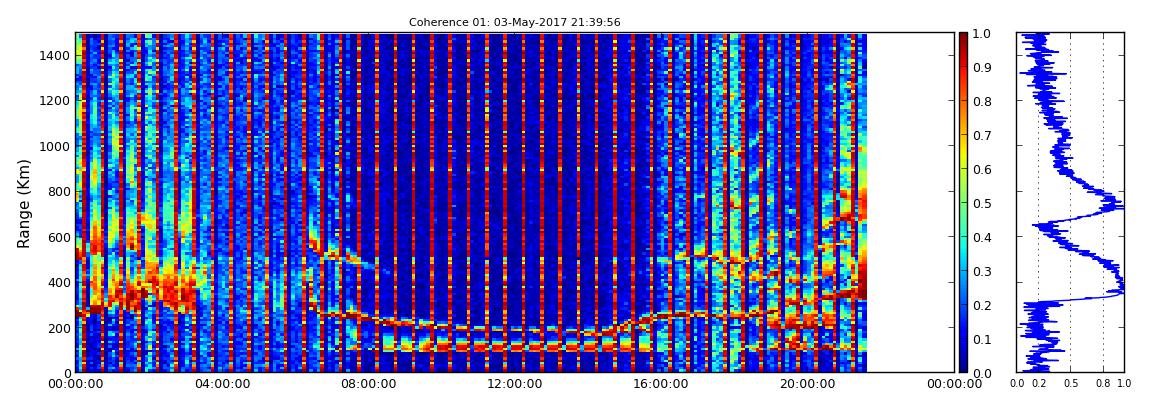Click the 1400 tick label on the range axis

pyautogui.click(x=56, y=55)
